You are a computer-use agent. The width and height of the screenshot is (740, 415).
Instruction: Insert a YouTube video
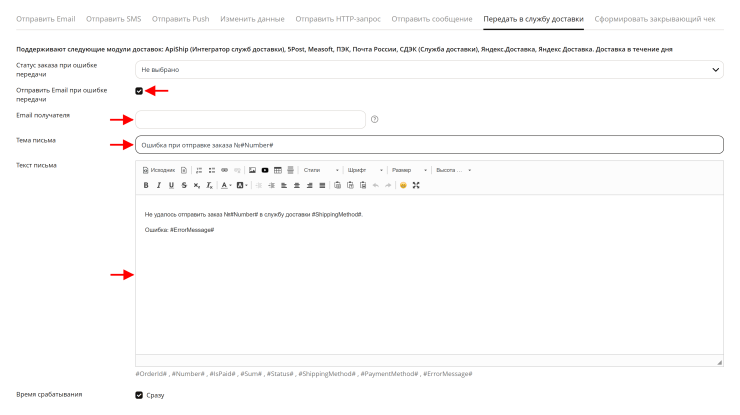click(x=265, y=170)
